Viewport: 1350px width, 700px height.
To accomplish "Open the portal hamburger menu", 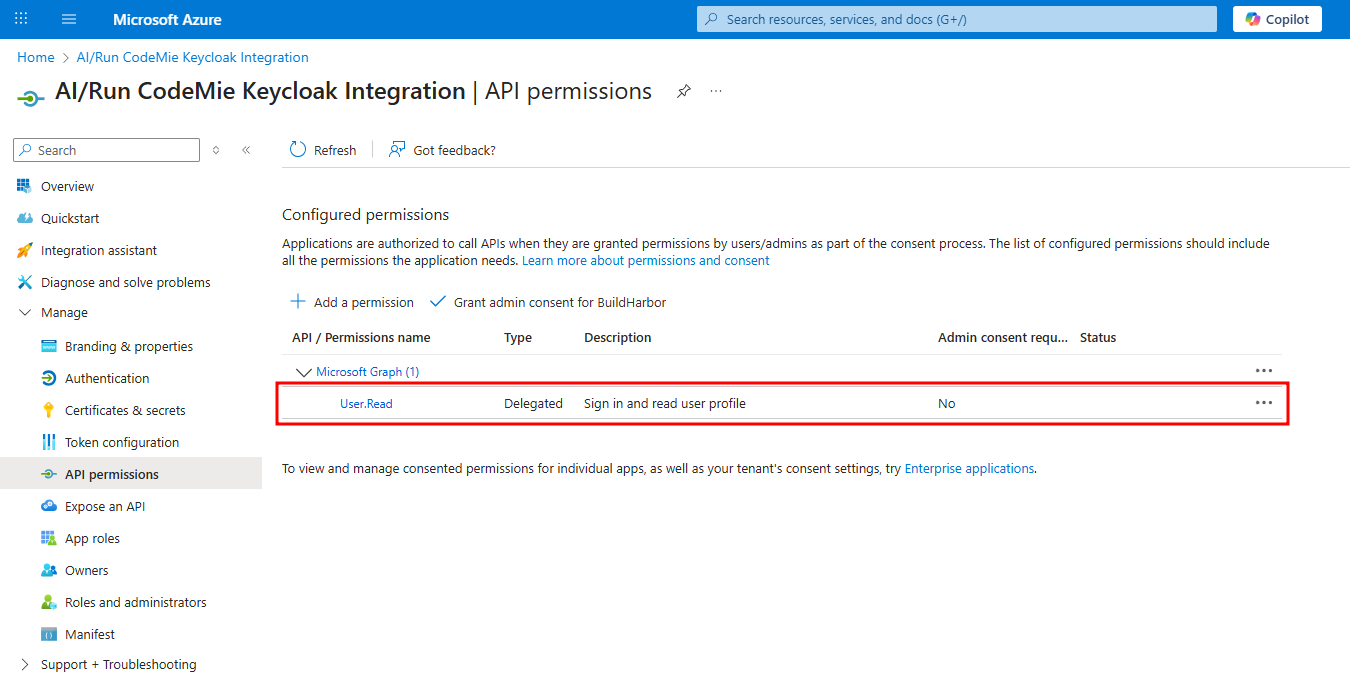I will coord(68,18).
